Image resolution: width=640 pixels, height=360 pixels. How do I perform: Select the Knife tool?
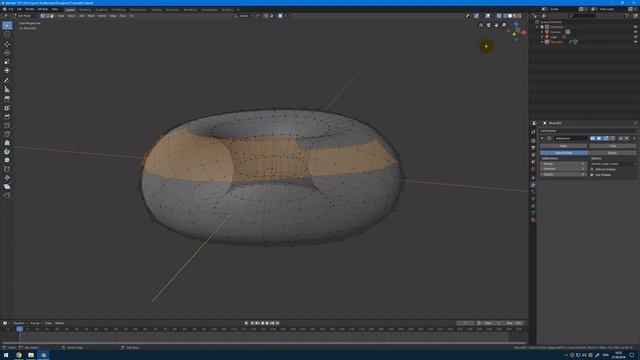[7, 134]
